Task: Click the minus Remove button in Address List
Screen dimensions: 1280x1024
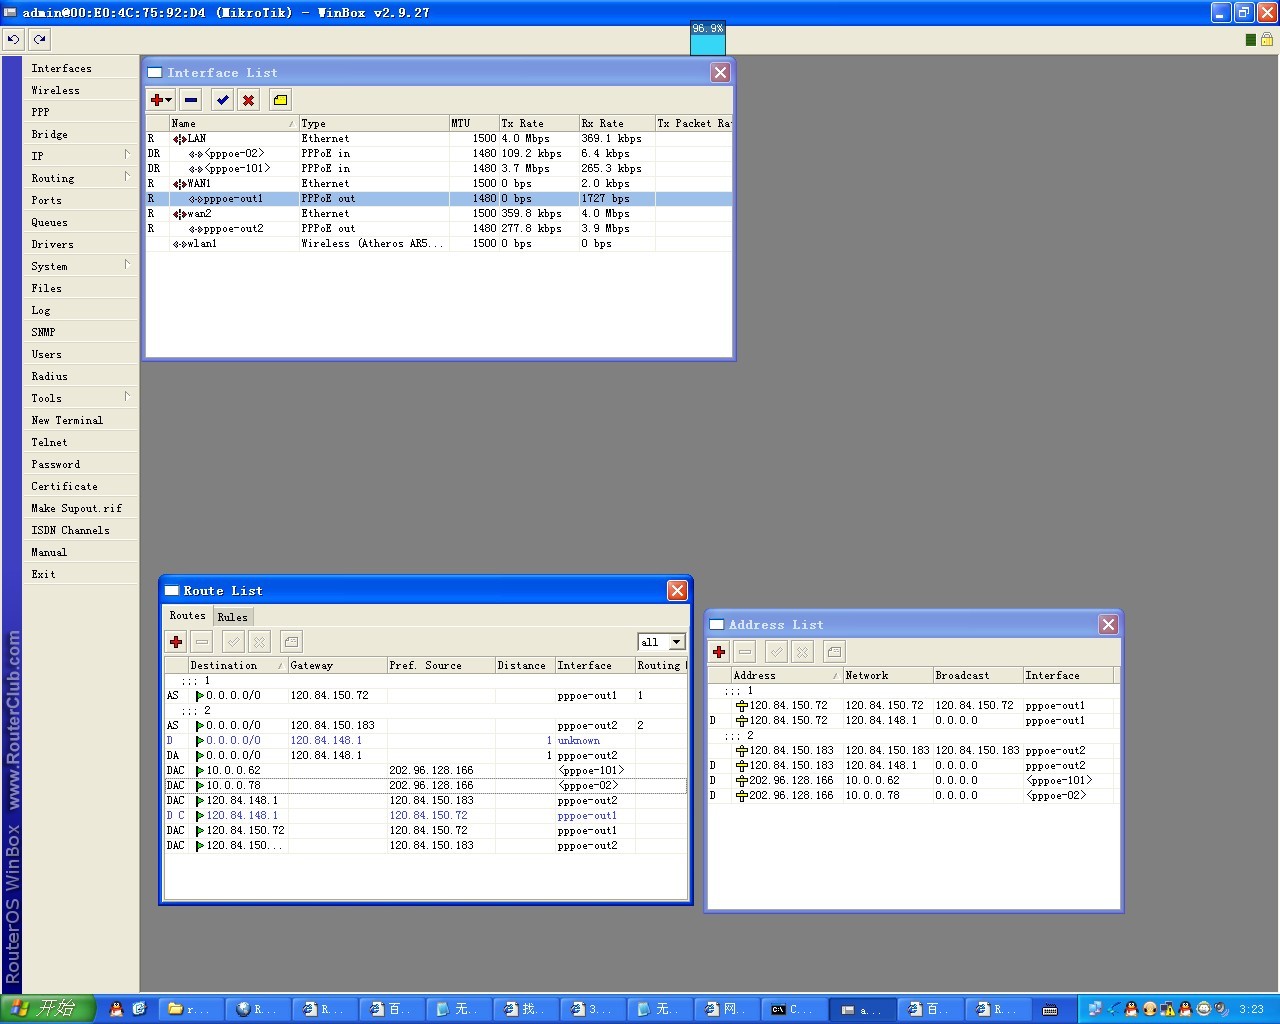Action: pyautogui.click(x=745, y=652)
